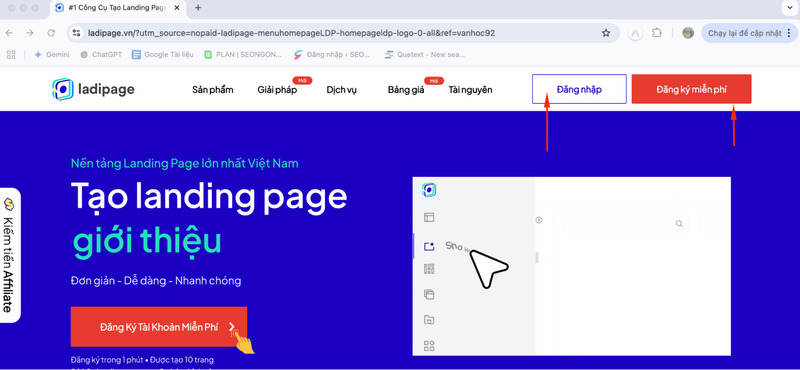Screen dimensions: 800x370
Task: Reload the page with the refresh icon
Action: tap(51, 33)
